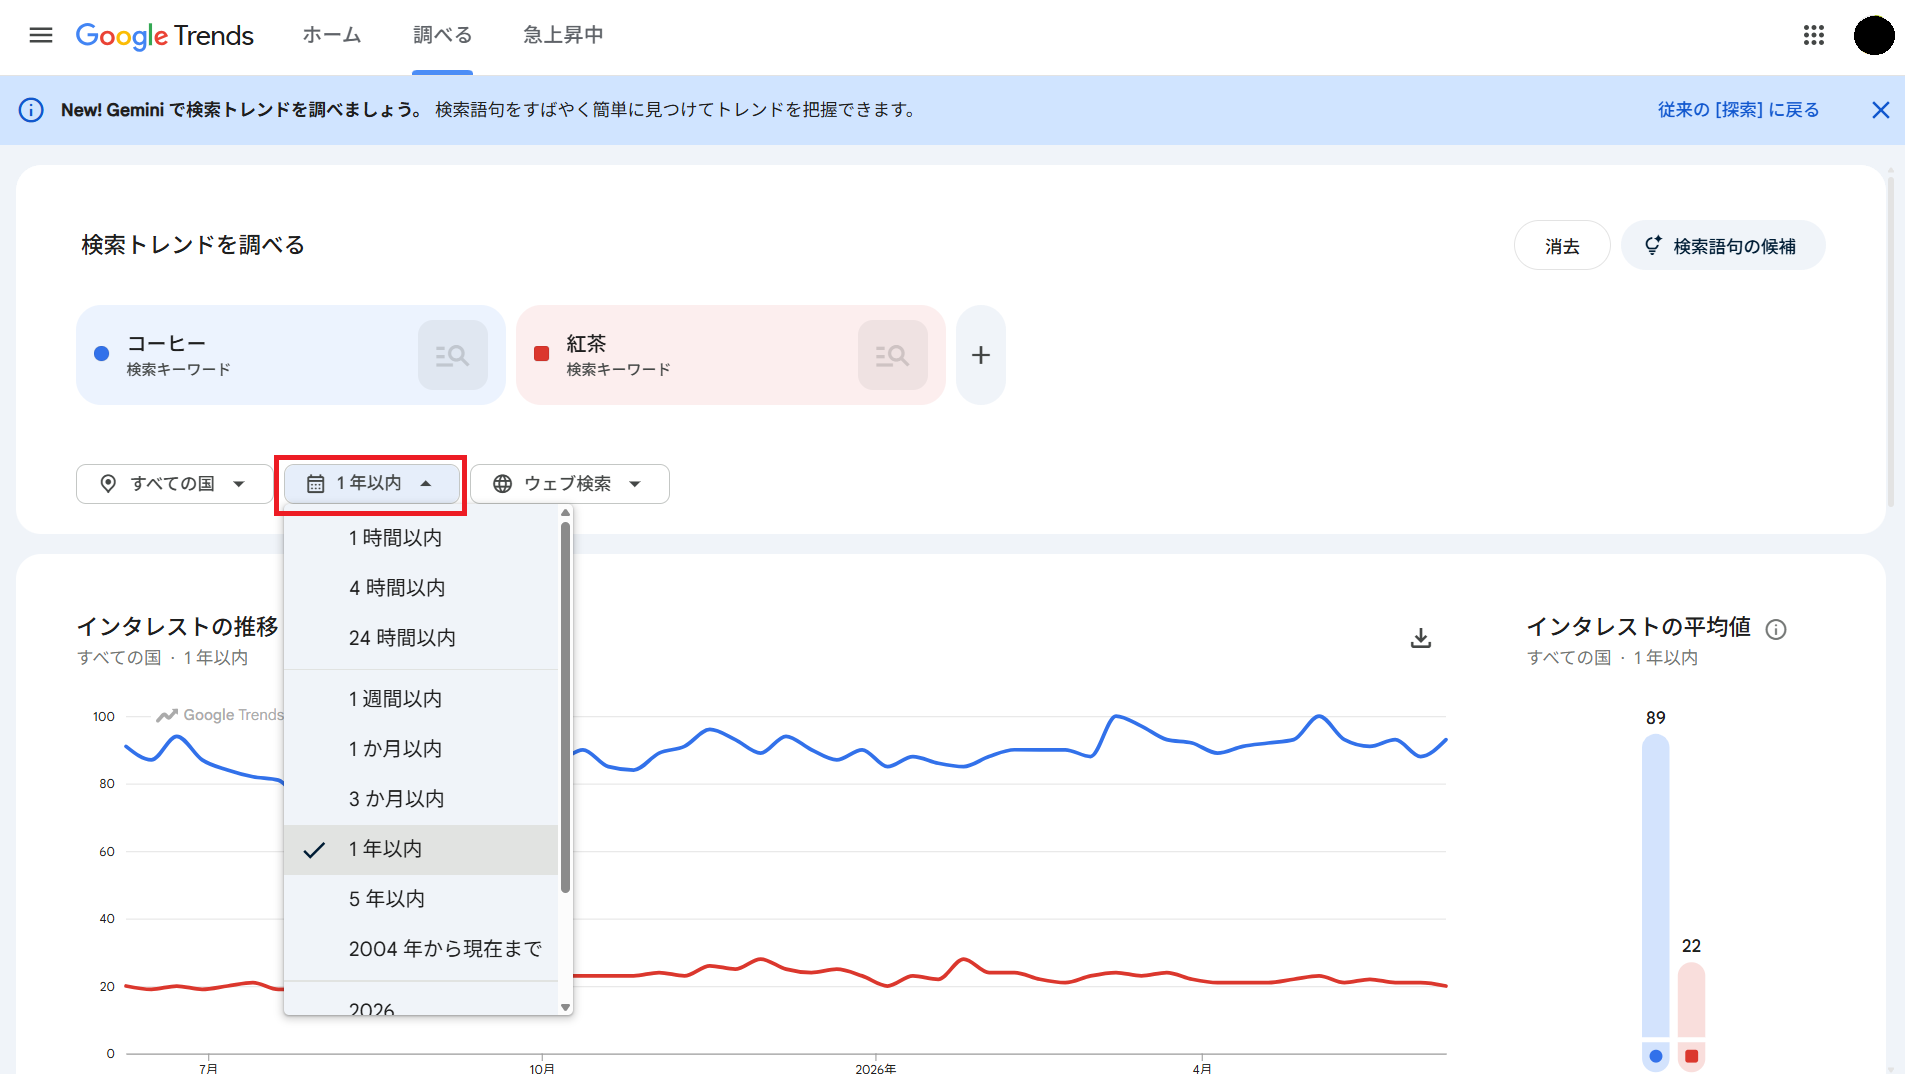Screen dimensions: 1905x1074
Task: Select 1 時間以内 from the list
Action: 421,538
